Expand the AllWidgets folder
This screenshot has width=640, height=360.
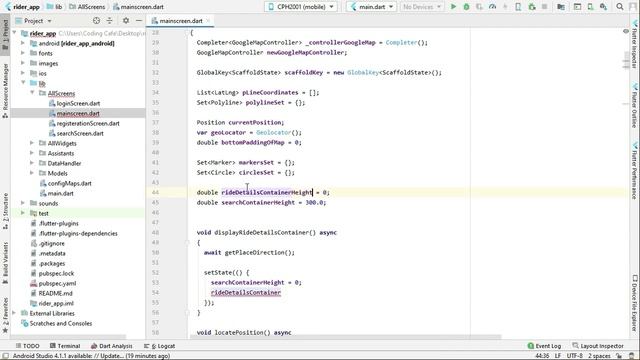(x=32, y=143)
